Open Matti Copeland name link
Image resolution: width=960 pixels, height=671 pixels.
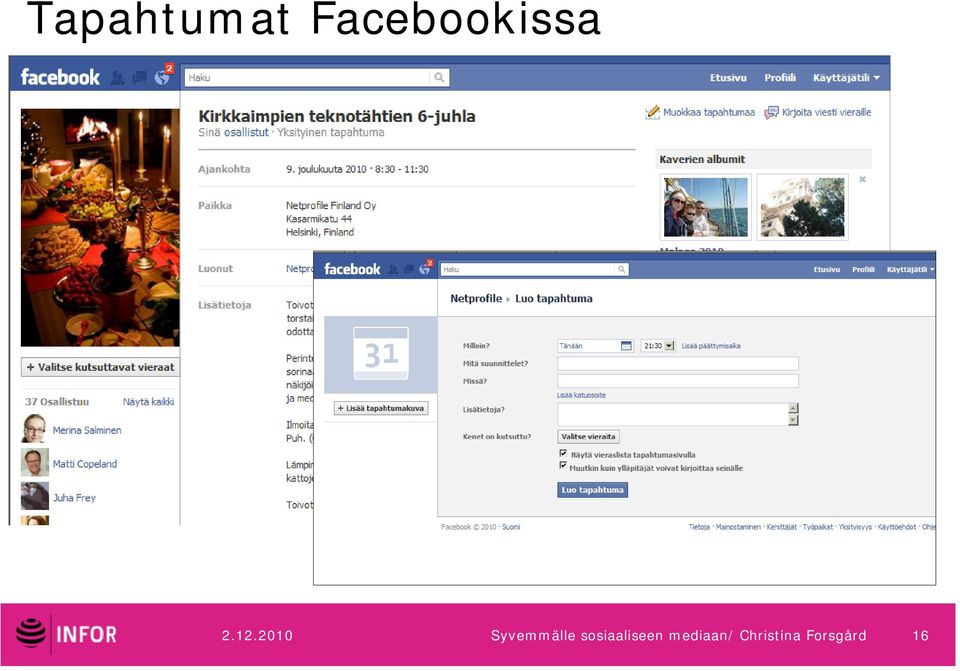coord(84,464)
